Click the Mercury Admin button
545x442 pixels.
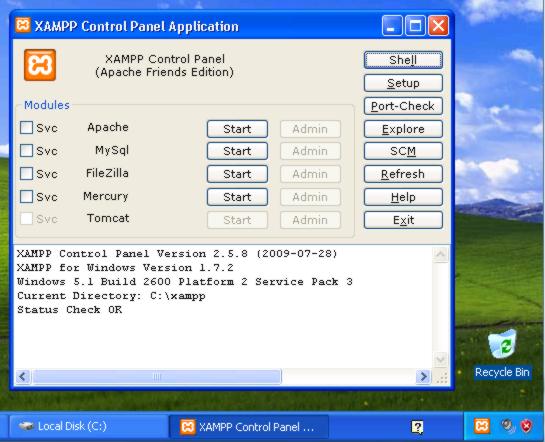(310, 197)
